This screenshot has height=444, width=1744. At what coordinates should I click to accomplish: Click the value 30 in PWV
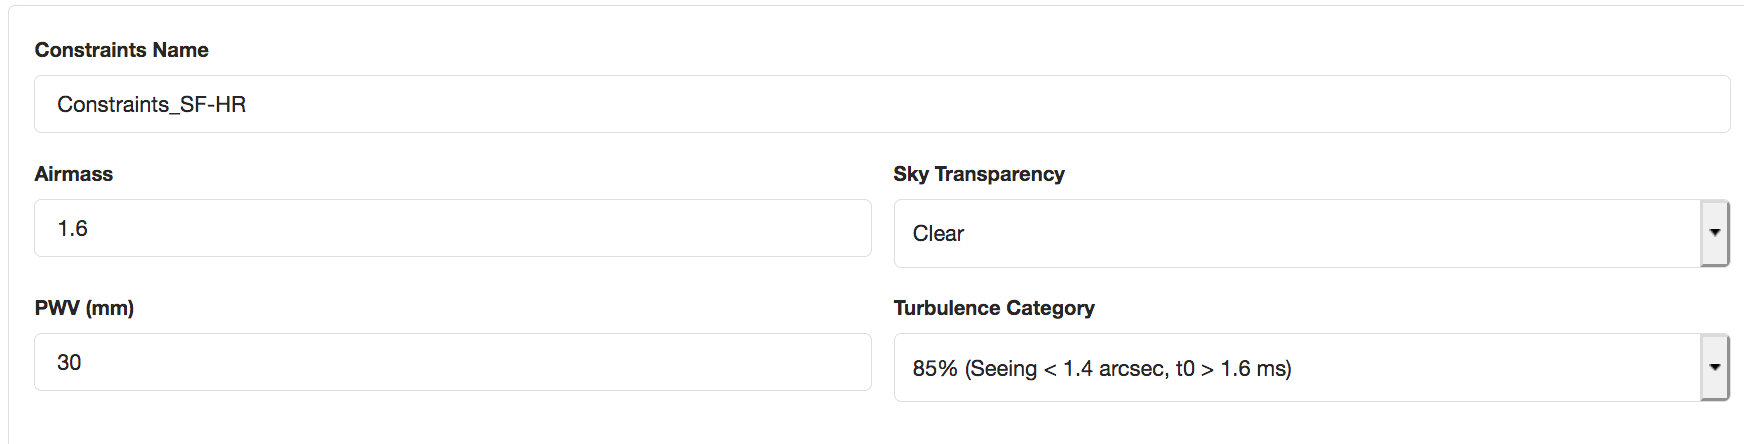click(69, 362)
